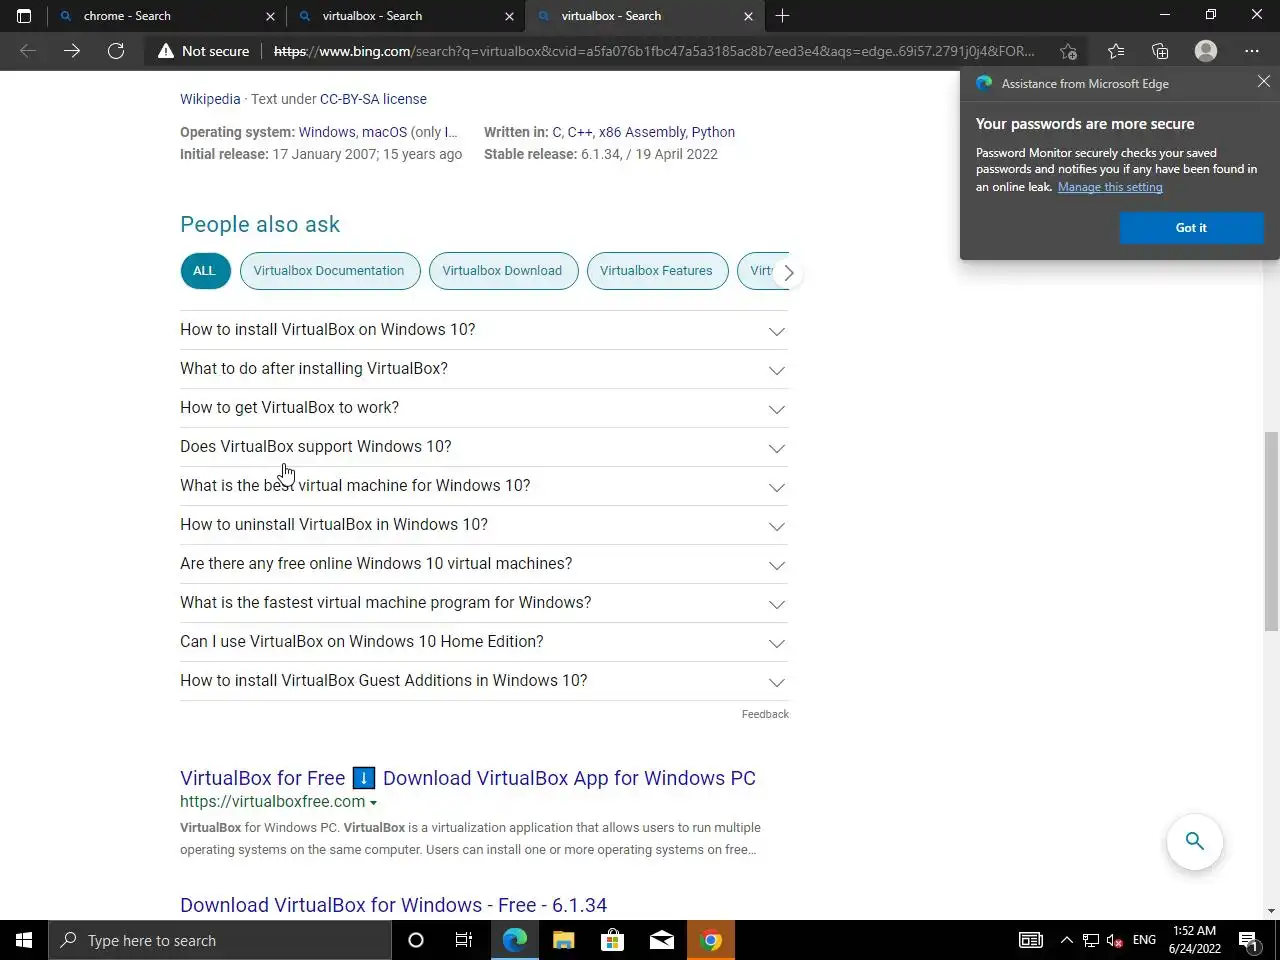Click the macOS operating system link
The width and height of the screenshot is (1280, 960).
tap(384, 132)
